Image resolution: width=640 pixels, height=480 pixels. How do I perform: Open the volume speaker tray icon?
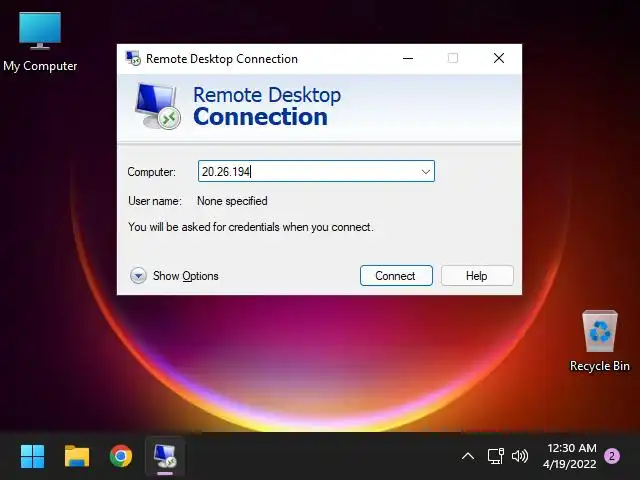pos(520,456)
